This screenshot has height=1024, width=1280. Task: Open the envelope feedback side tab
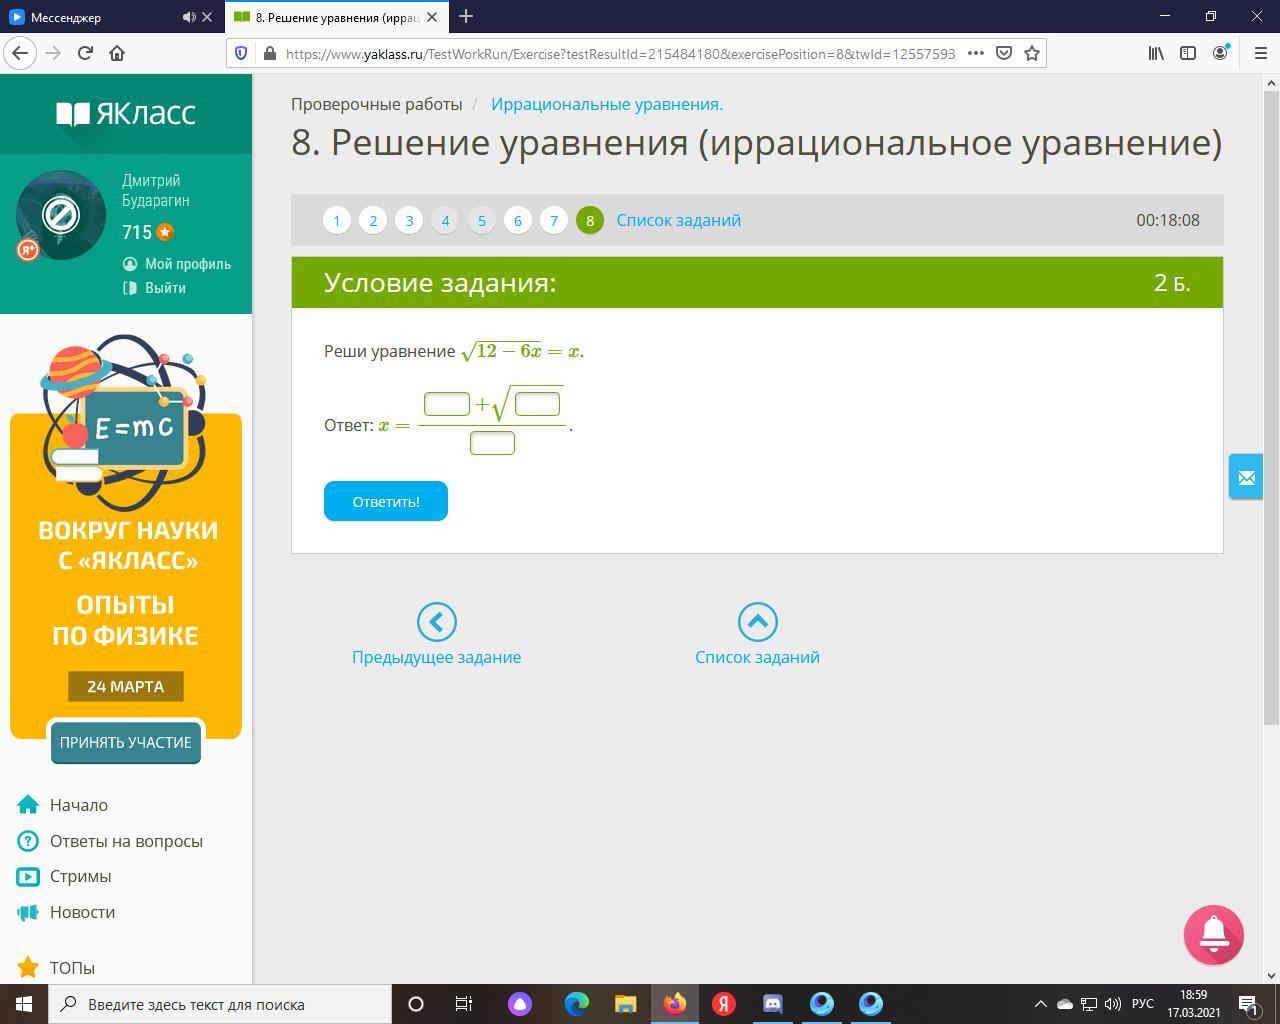point(1246,477)
